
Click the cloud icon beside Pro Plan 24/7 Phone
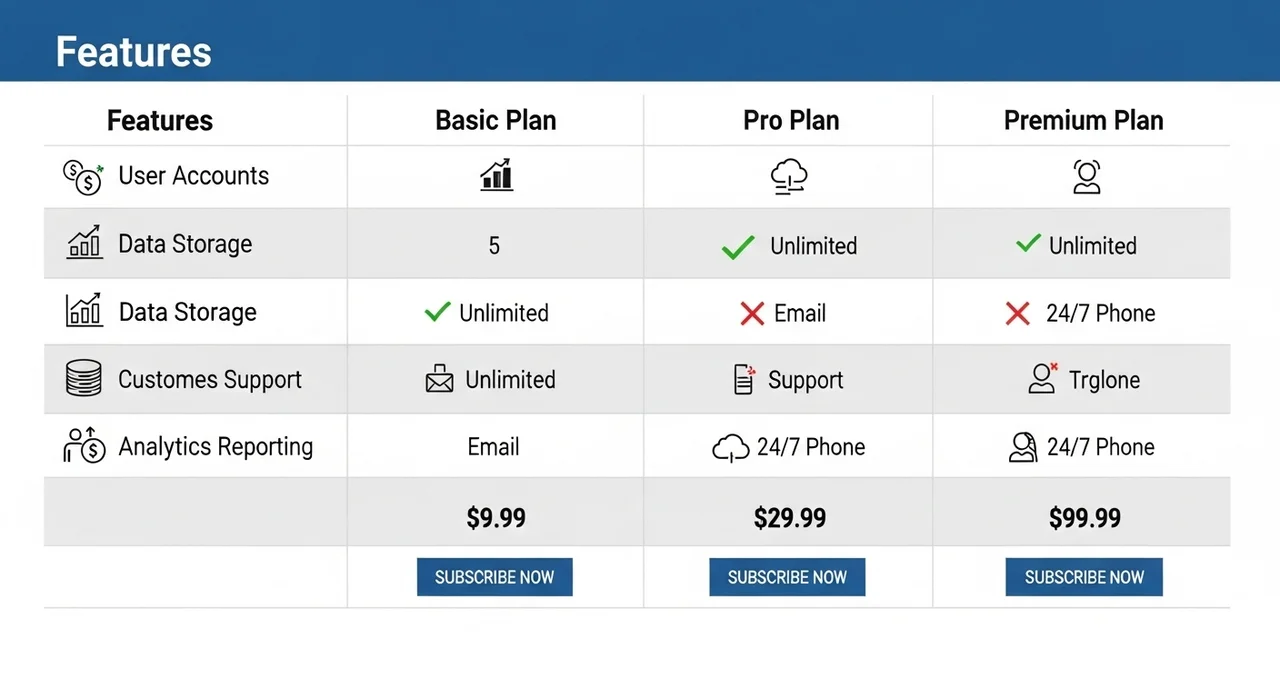pyautogui.click(x=730, y=448)
